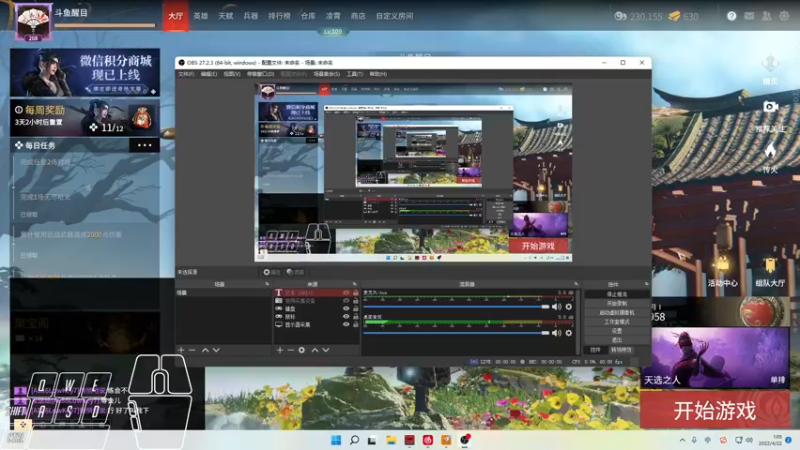This screenshot has height=450, width=800.
Task: Pop out the OBS controls dock
Action: coord(646,284)
